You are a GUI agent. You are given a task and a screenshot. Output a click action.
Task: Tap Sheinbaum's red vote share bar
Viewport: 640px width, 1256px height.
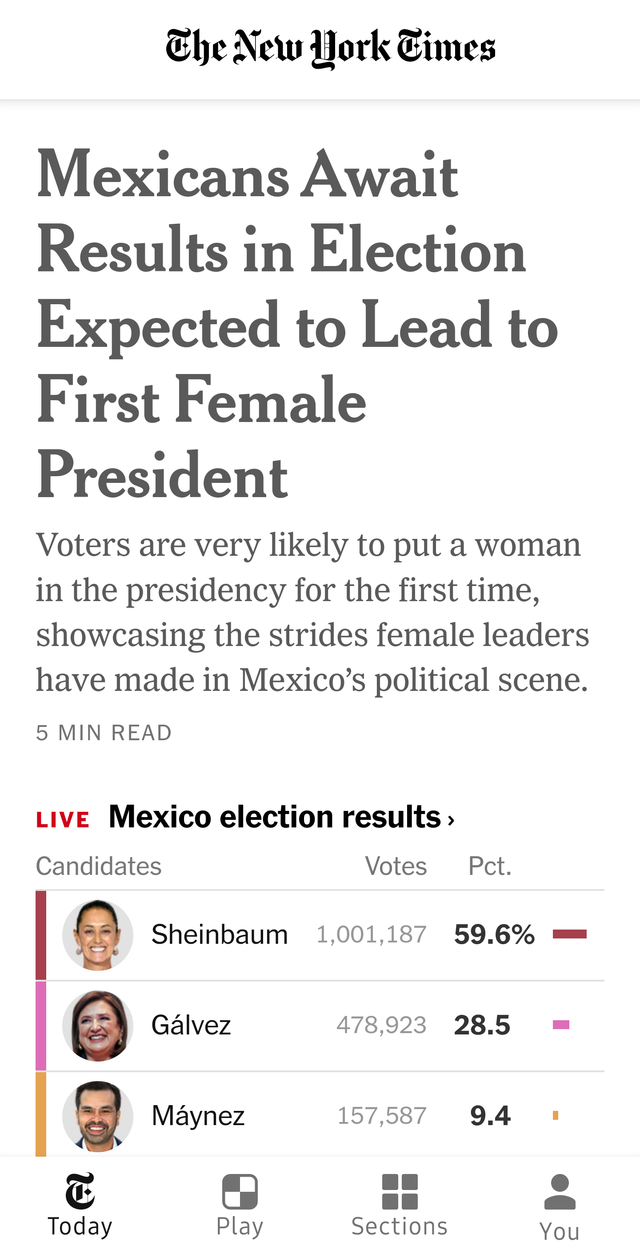[570, 935]
